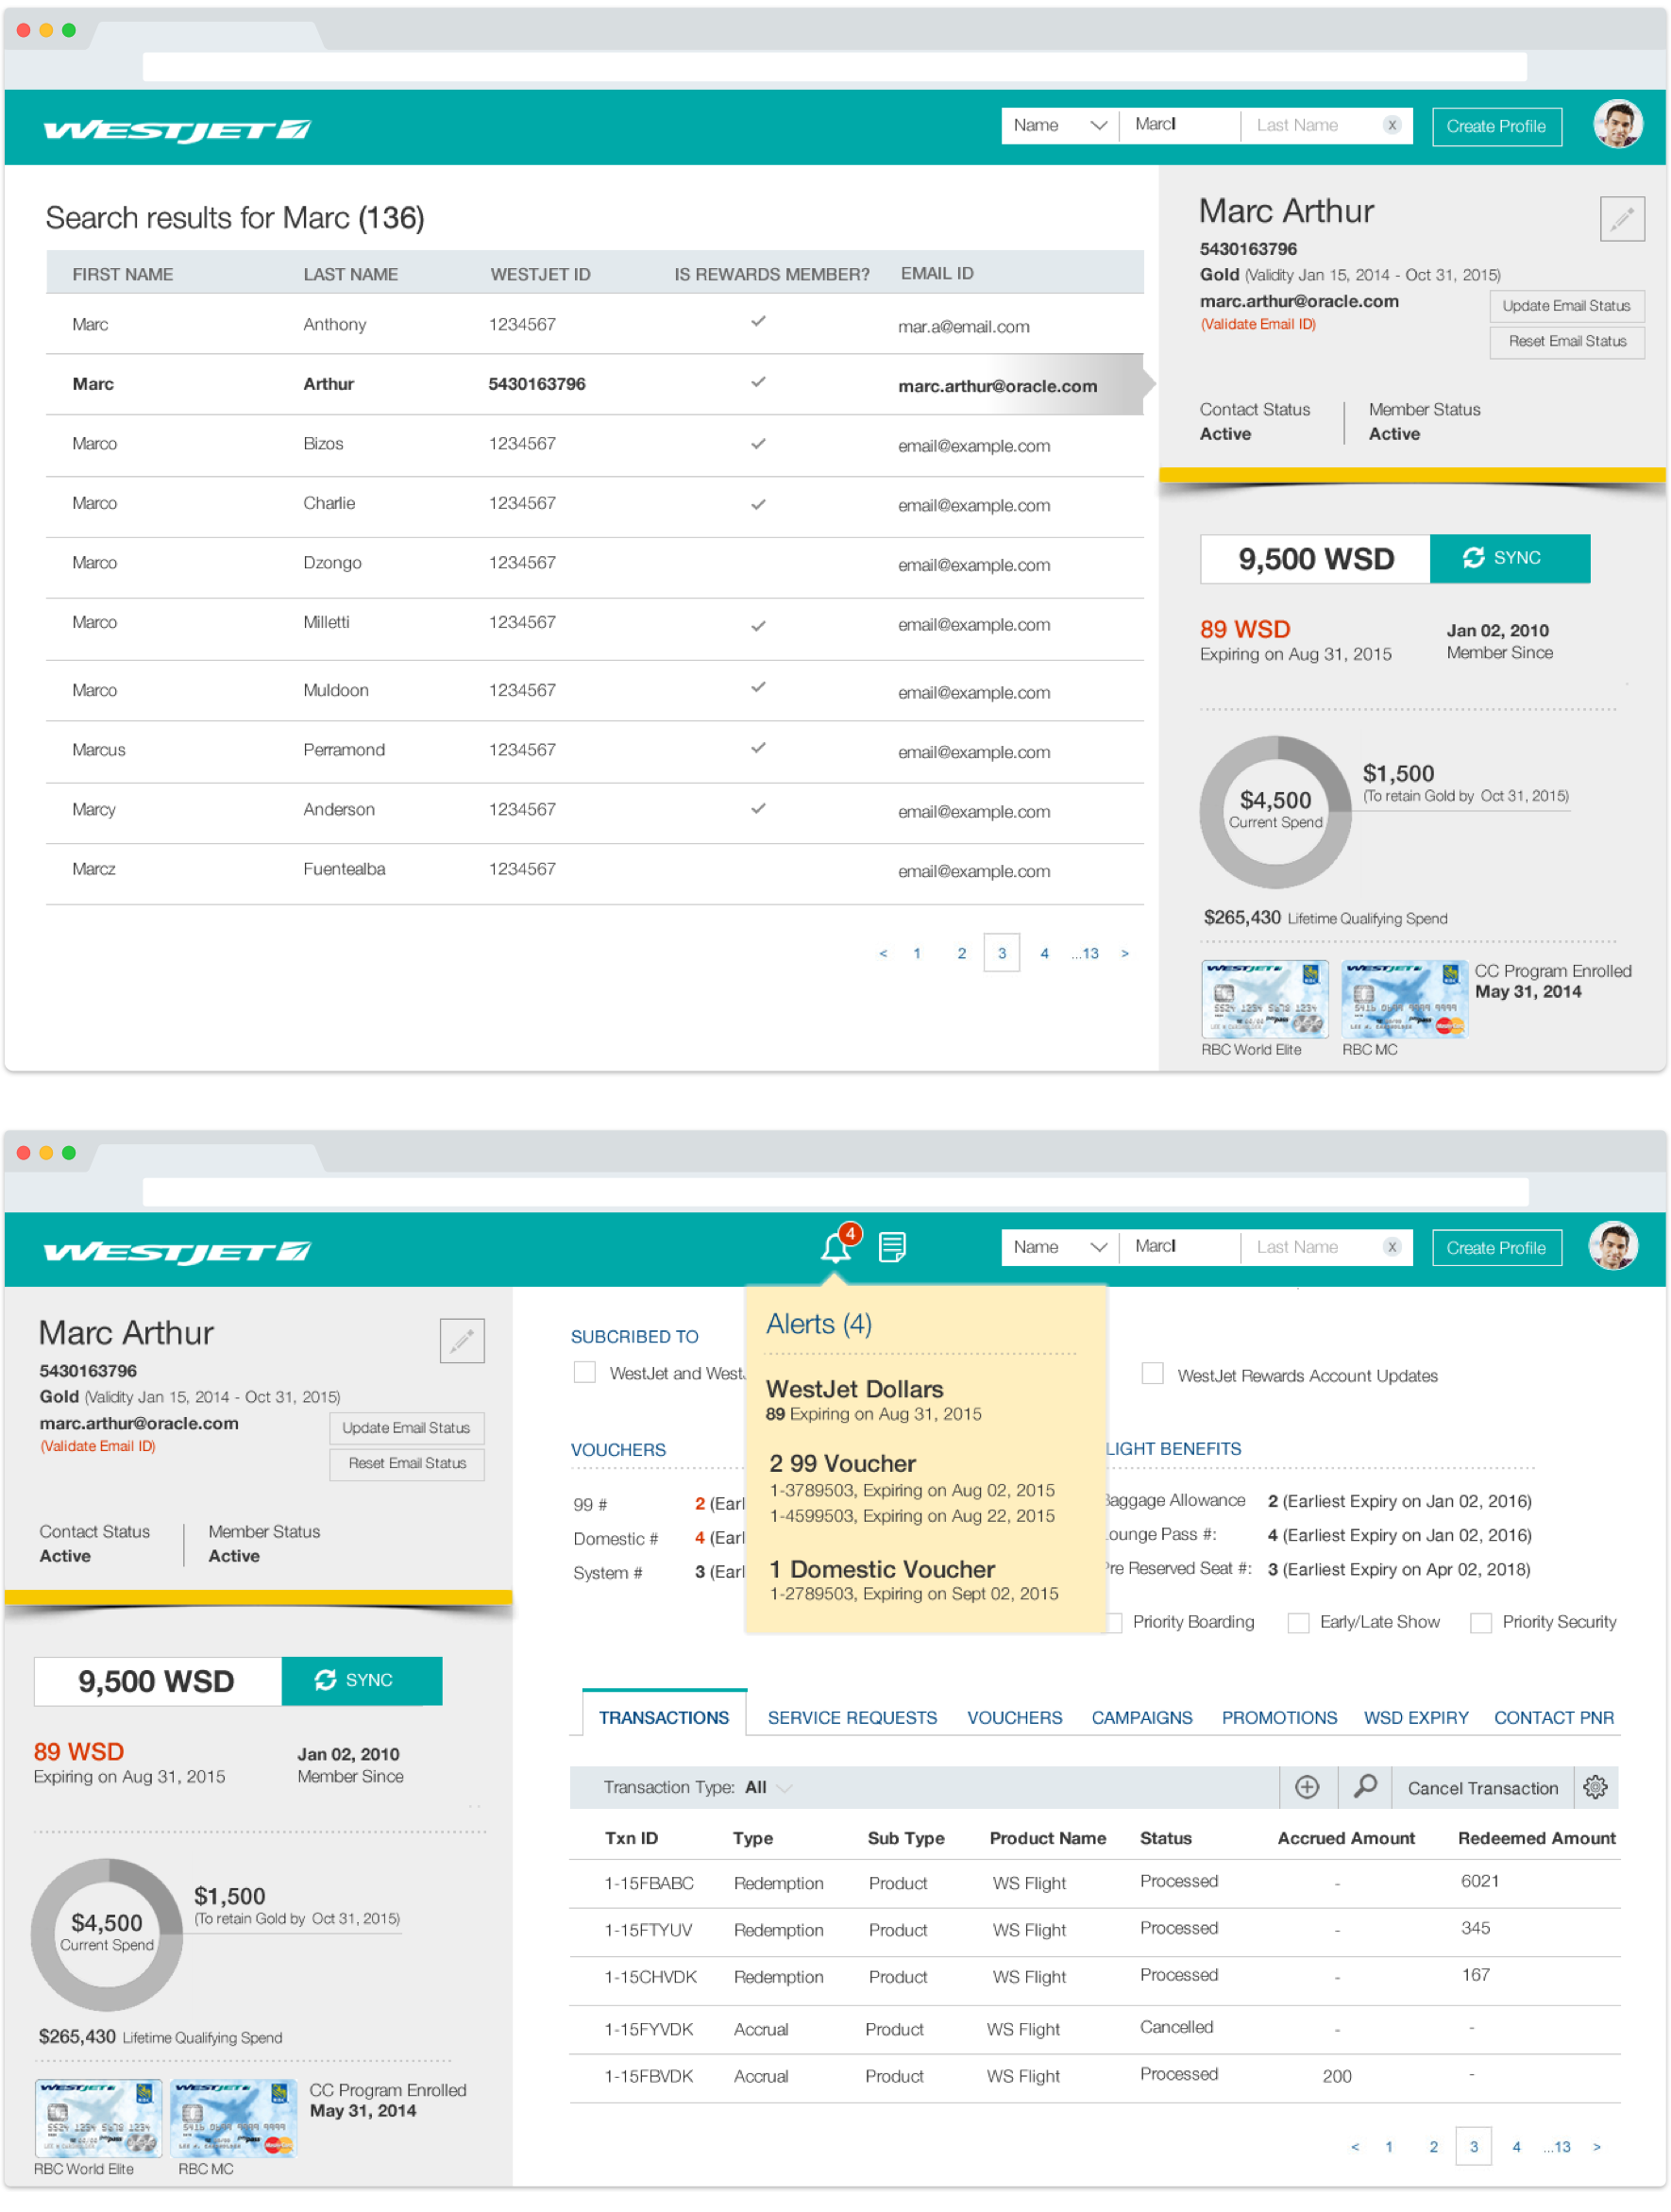Go to next page arrow in transactions
Screen dimensions: 1671x2212
tap(1597, 2147)
